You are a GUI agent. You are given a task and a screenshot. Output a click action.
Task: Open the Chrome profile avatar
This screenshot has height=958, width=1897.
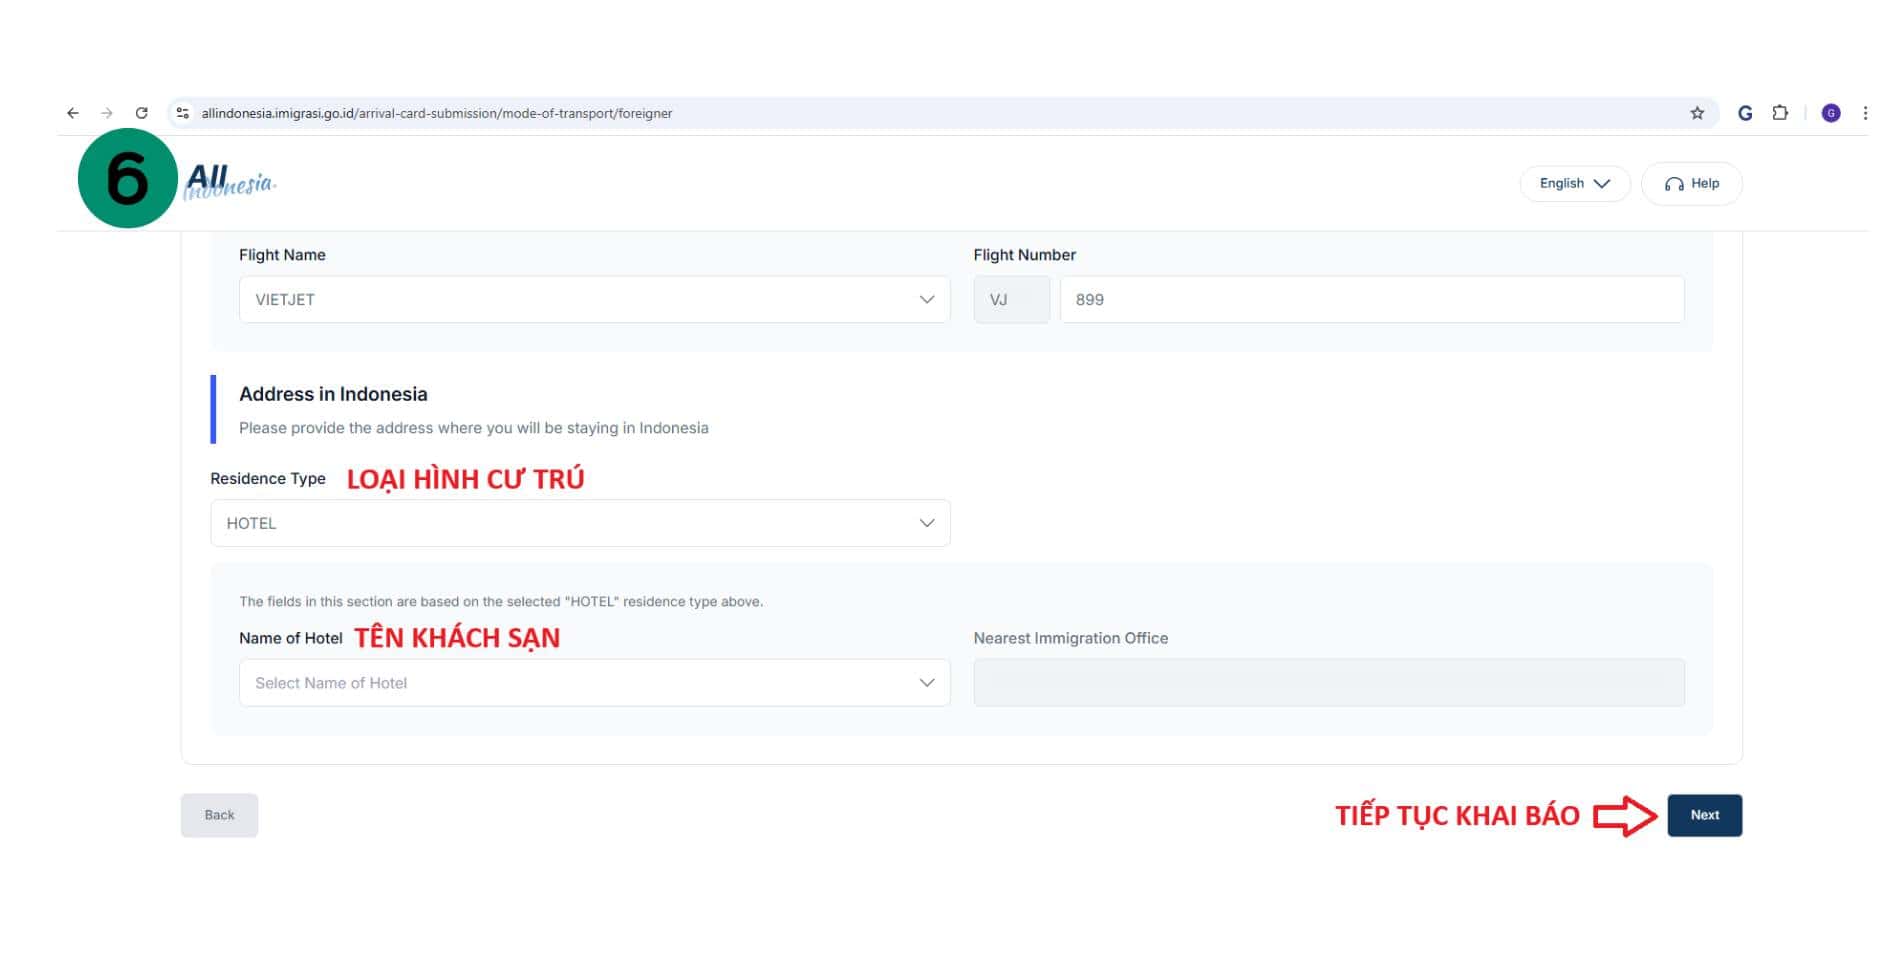coord(1831,113)
